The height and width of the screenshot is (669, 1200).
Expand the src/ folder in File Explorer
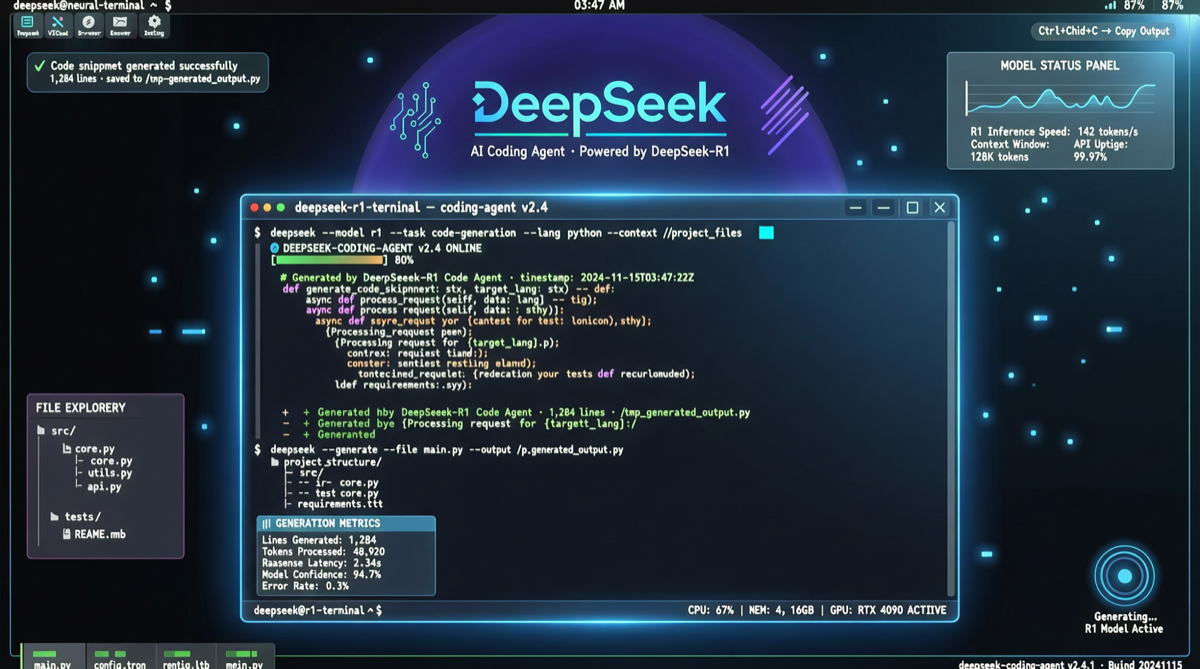pyautogui.click(x=56, y=431)
